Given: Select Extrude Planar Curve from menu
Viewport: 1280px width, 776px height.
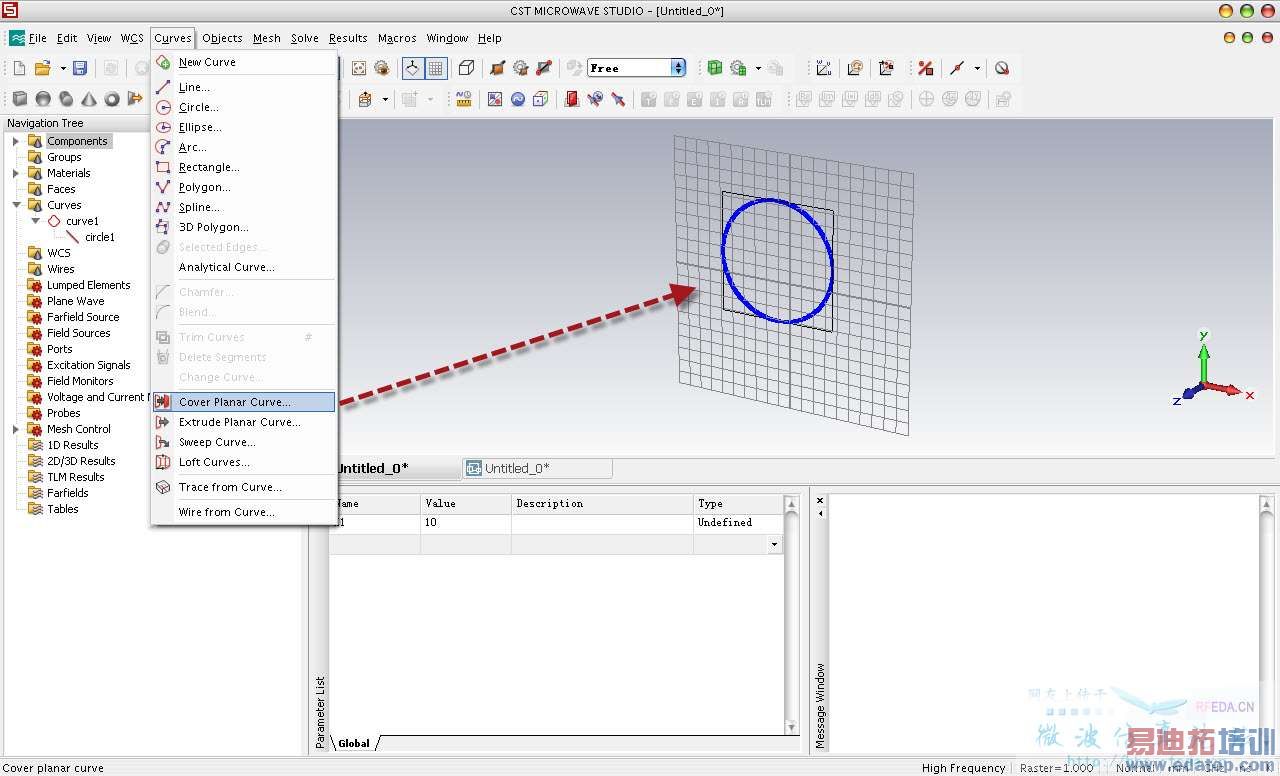Looking at the screenshot, I should point(239,422).
